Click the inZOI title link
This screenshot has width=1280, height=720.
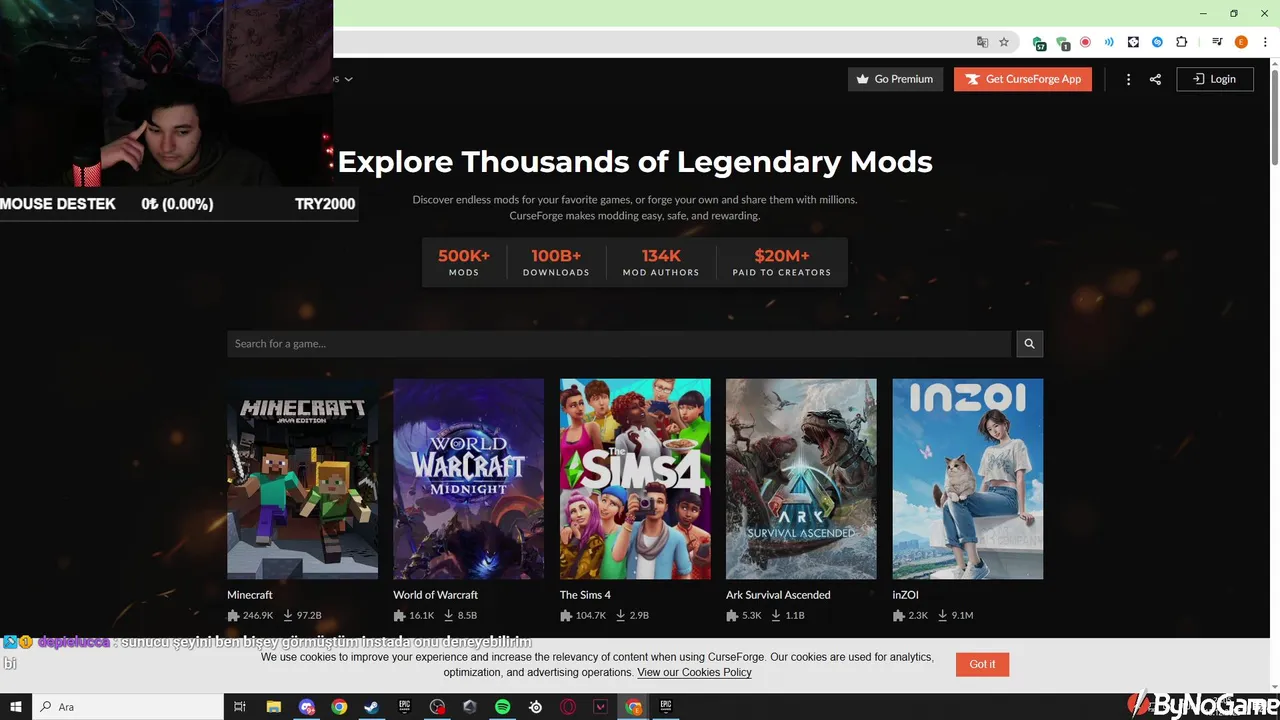(x=905, y=595)
